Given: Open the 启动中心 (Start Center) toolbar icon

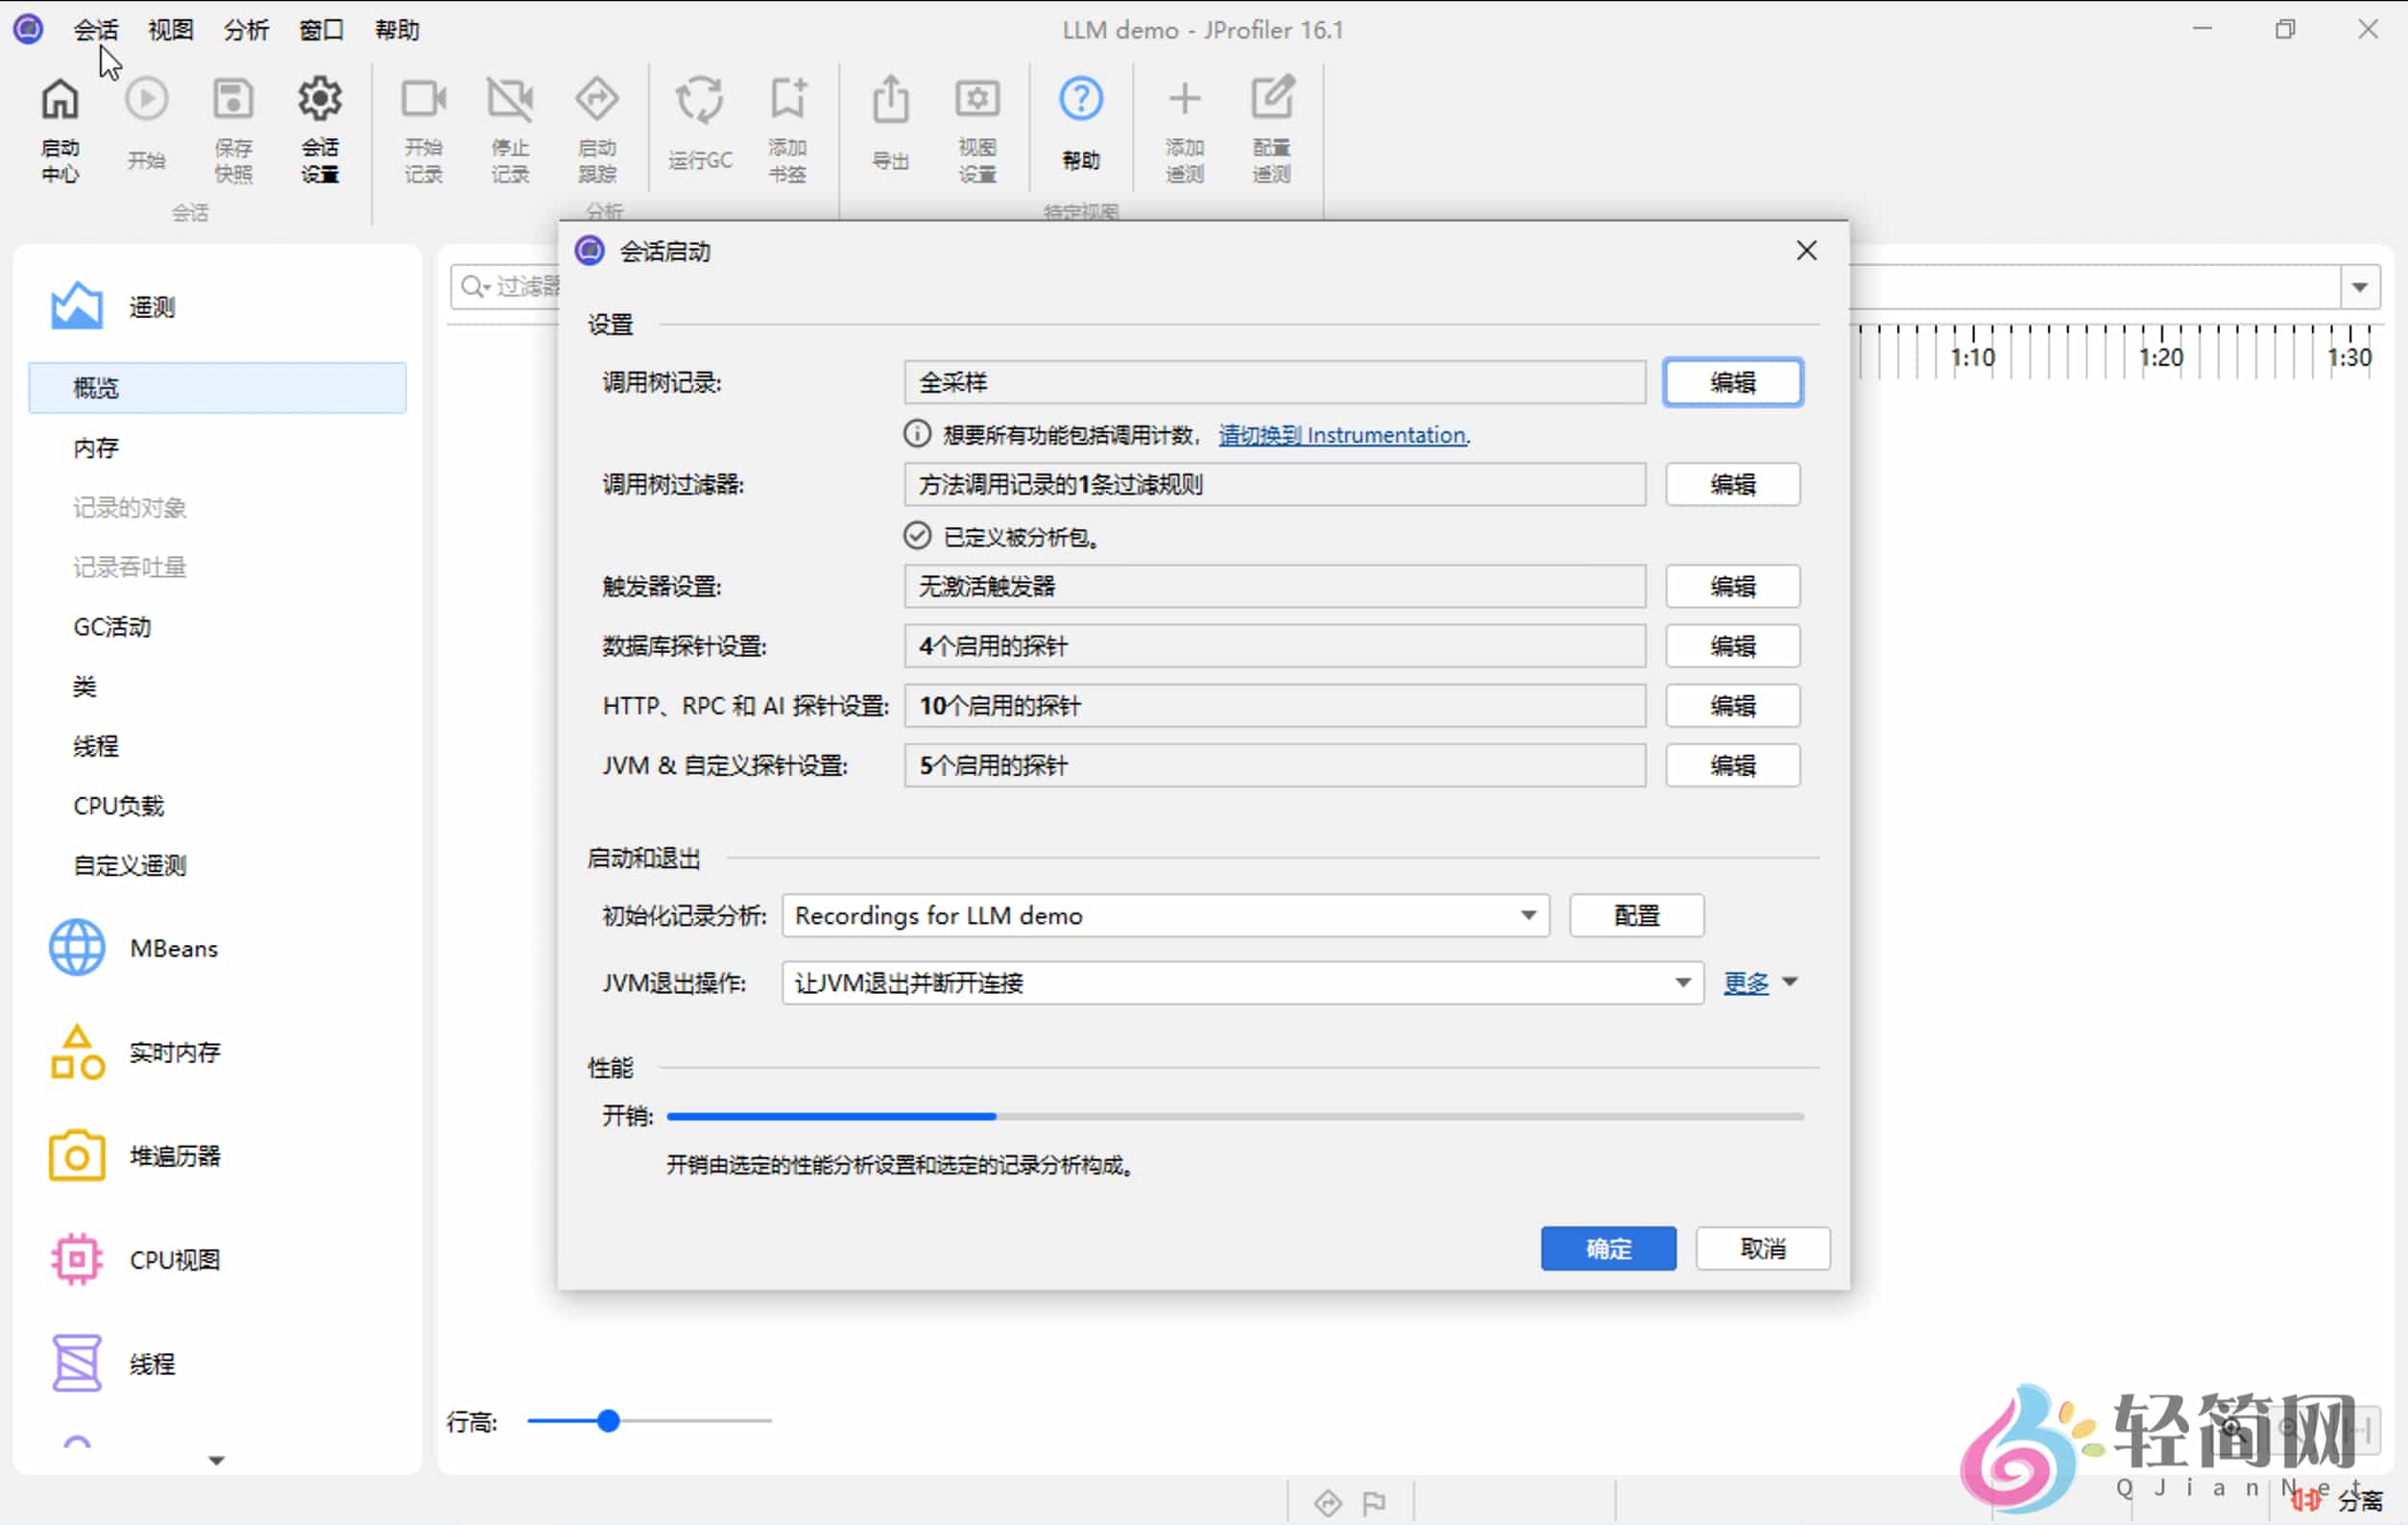Looking at the screenshot, I should (x=59, y=128).
